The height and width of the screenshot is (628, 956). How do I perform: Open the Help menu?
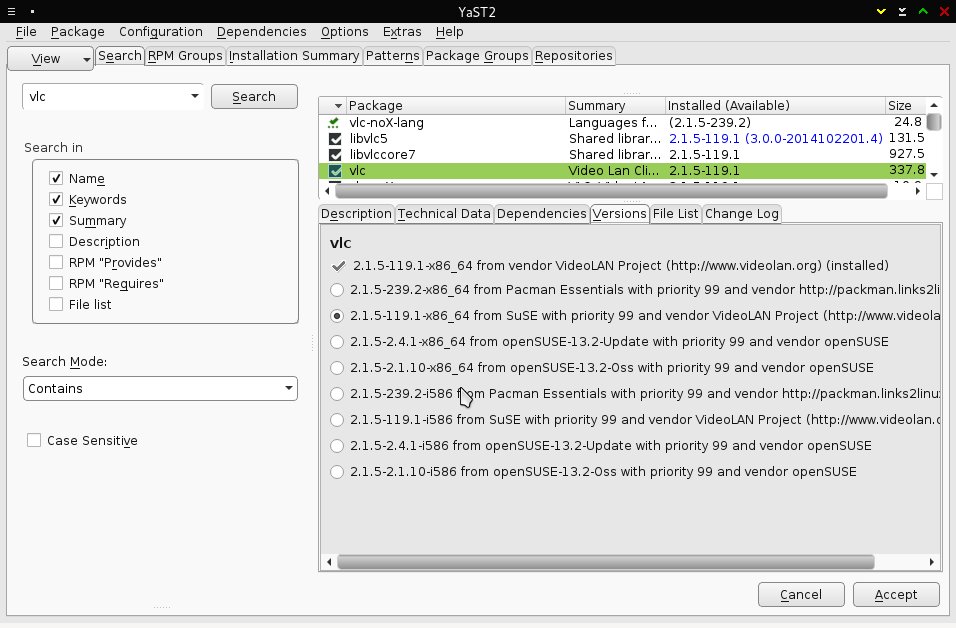tap(449, 32)
